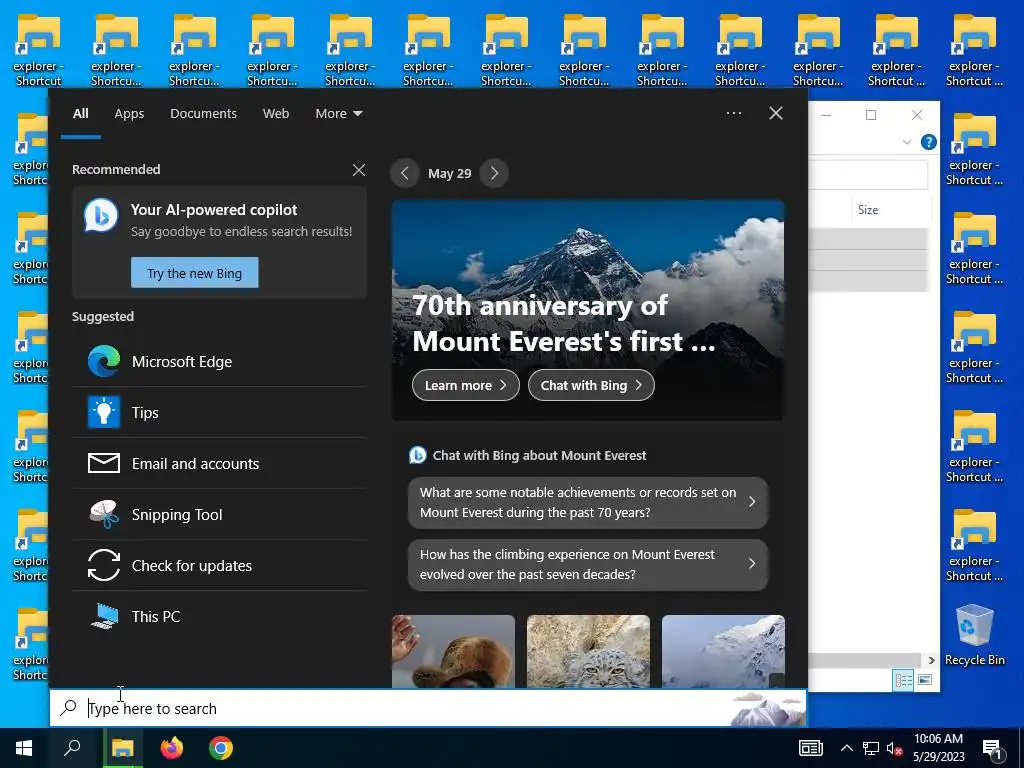
Task: Show hidden system tray icons
Action: 846,748
